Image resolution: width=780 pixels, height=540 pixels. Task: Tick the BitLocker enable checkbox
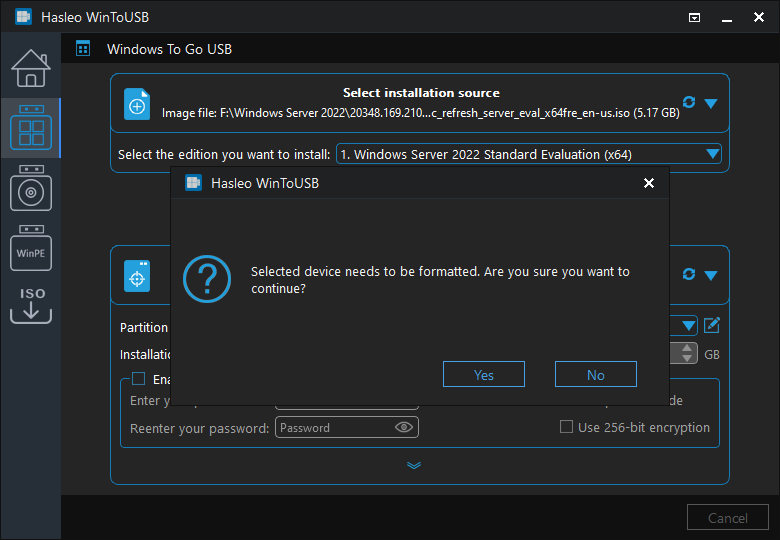(x=139, y=379)
